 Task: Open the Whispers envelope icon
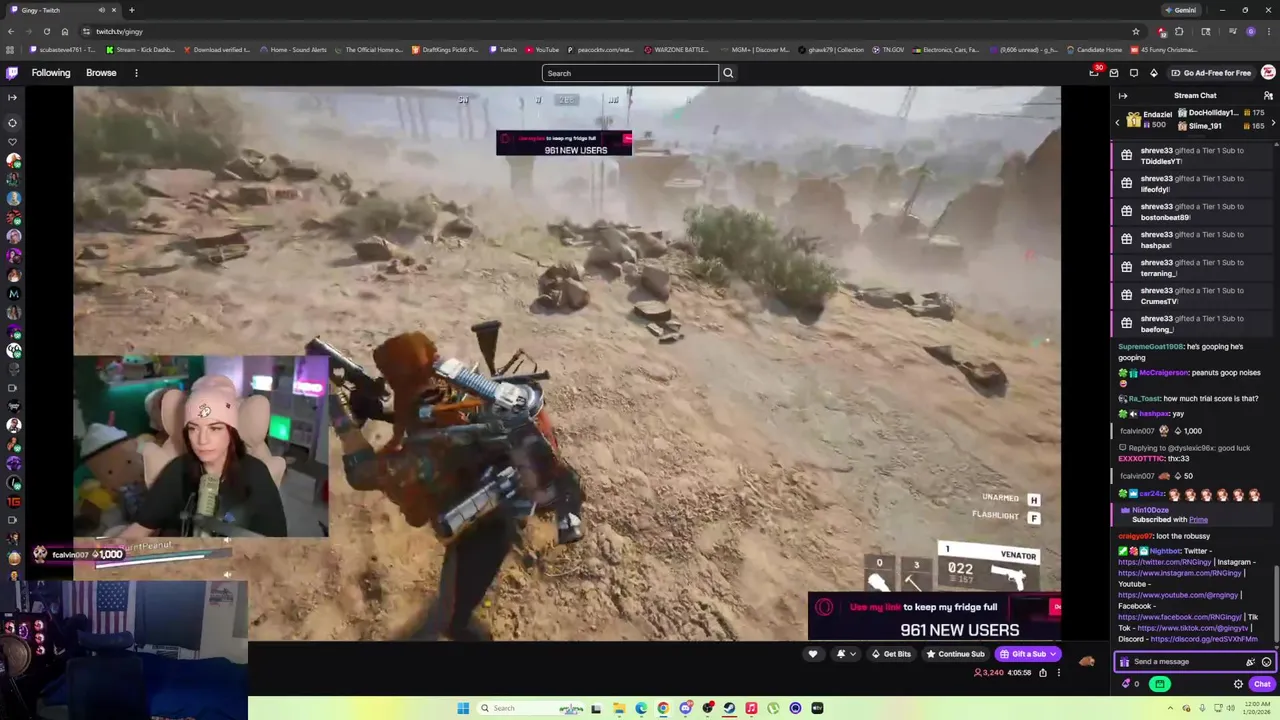point(1114,73)
